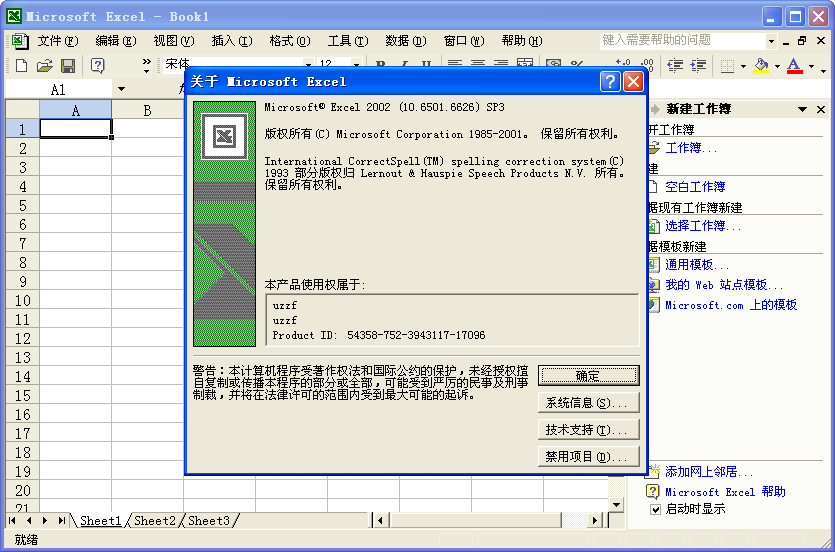Click the Name Box showing A1
The image size is (835, 552).
click(58, 89)
